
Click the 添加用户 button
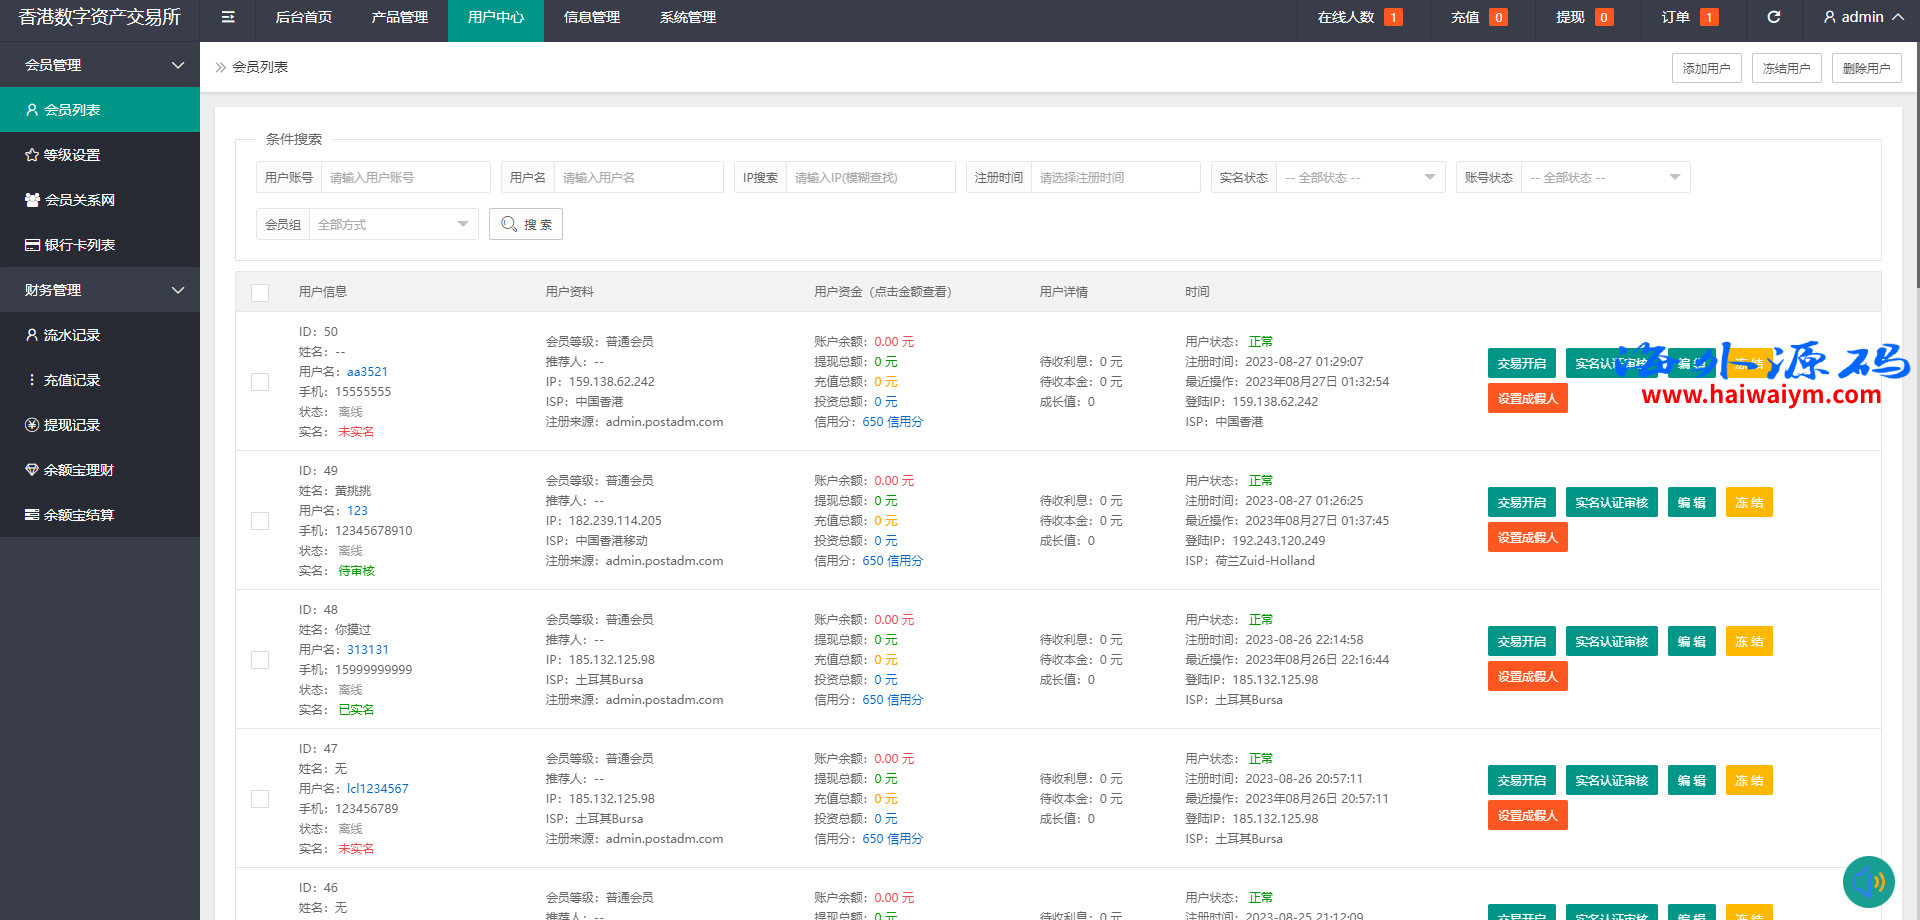[x=1706, y=68]
